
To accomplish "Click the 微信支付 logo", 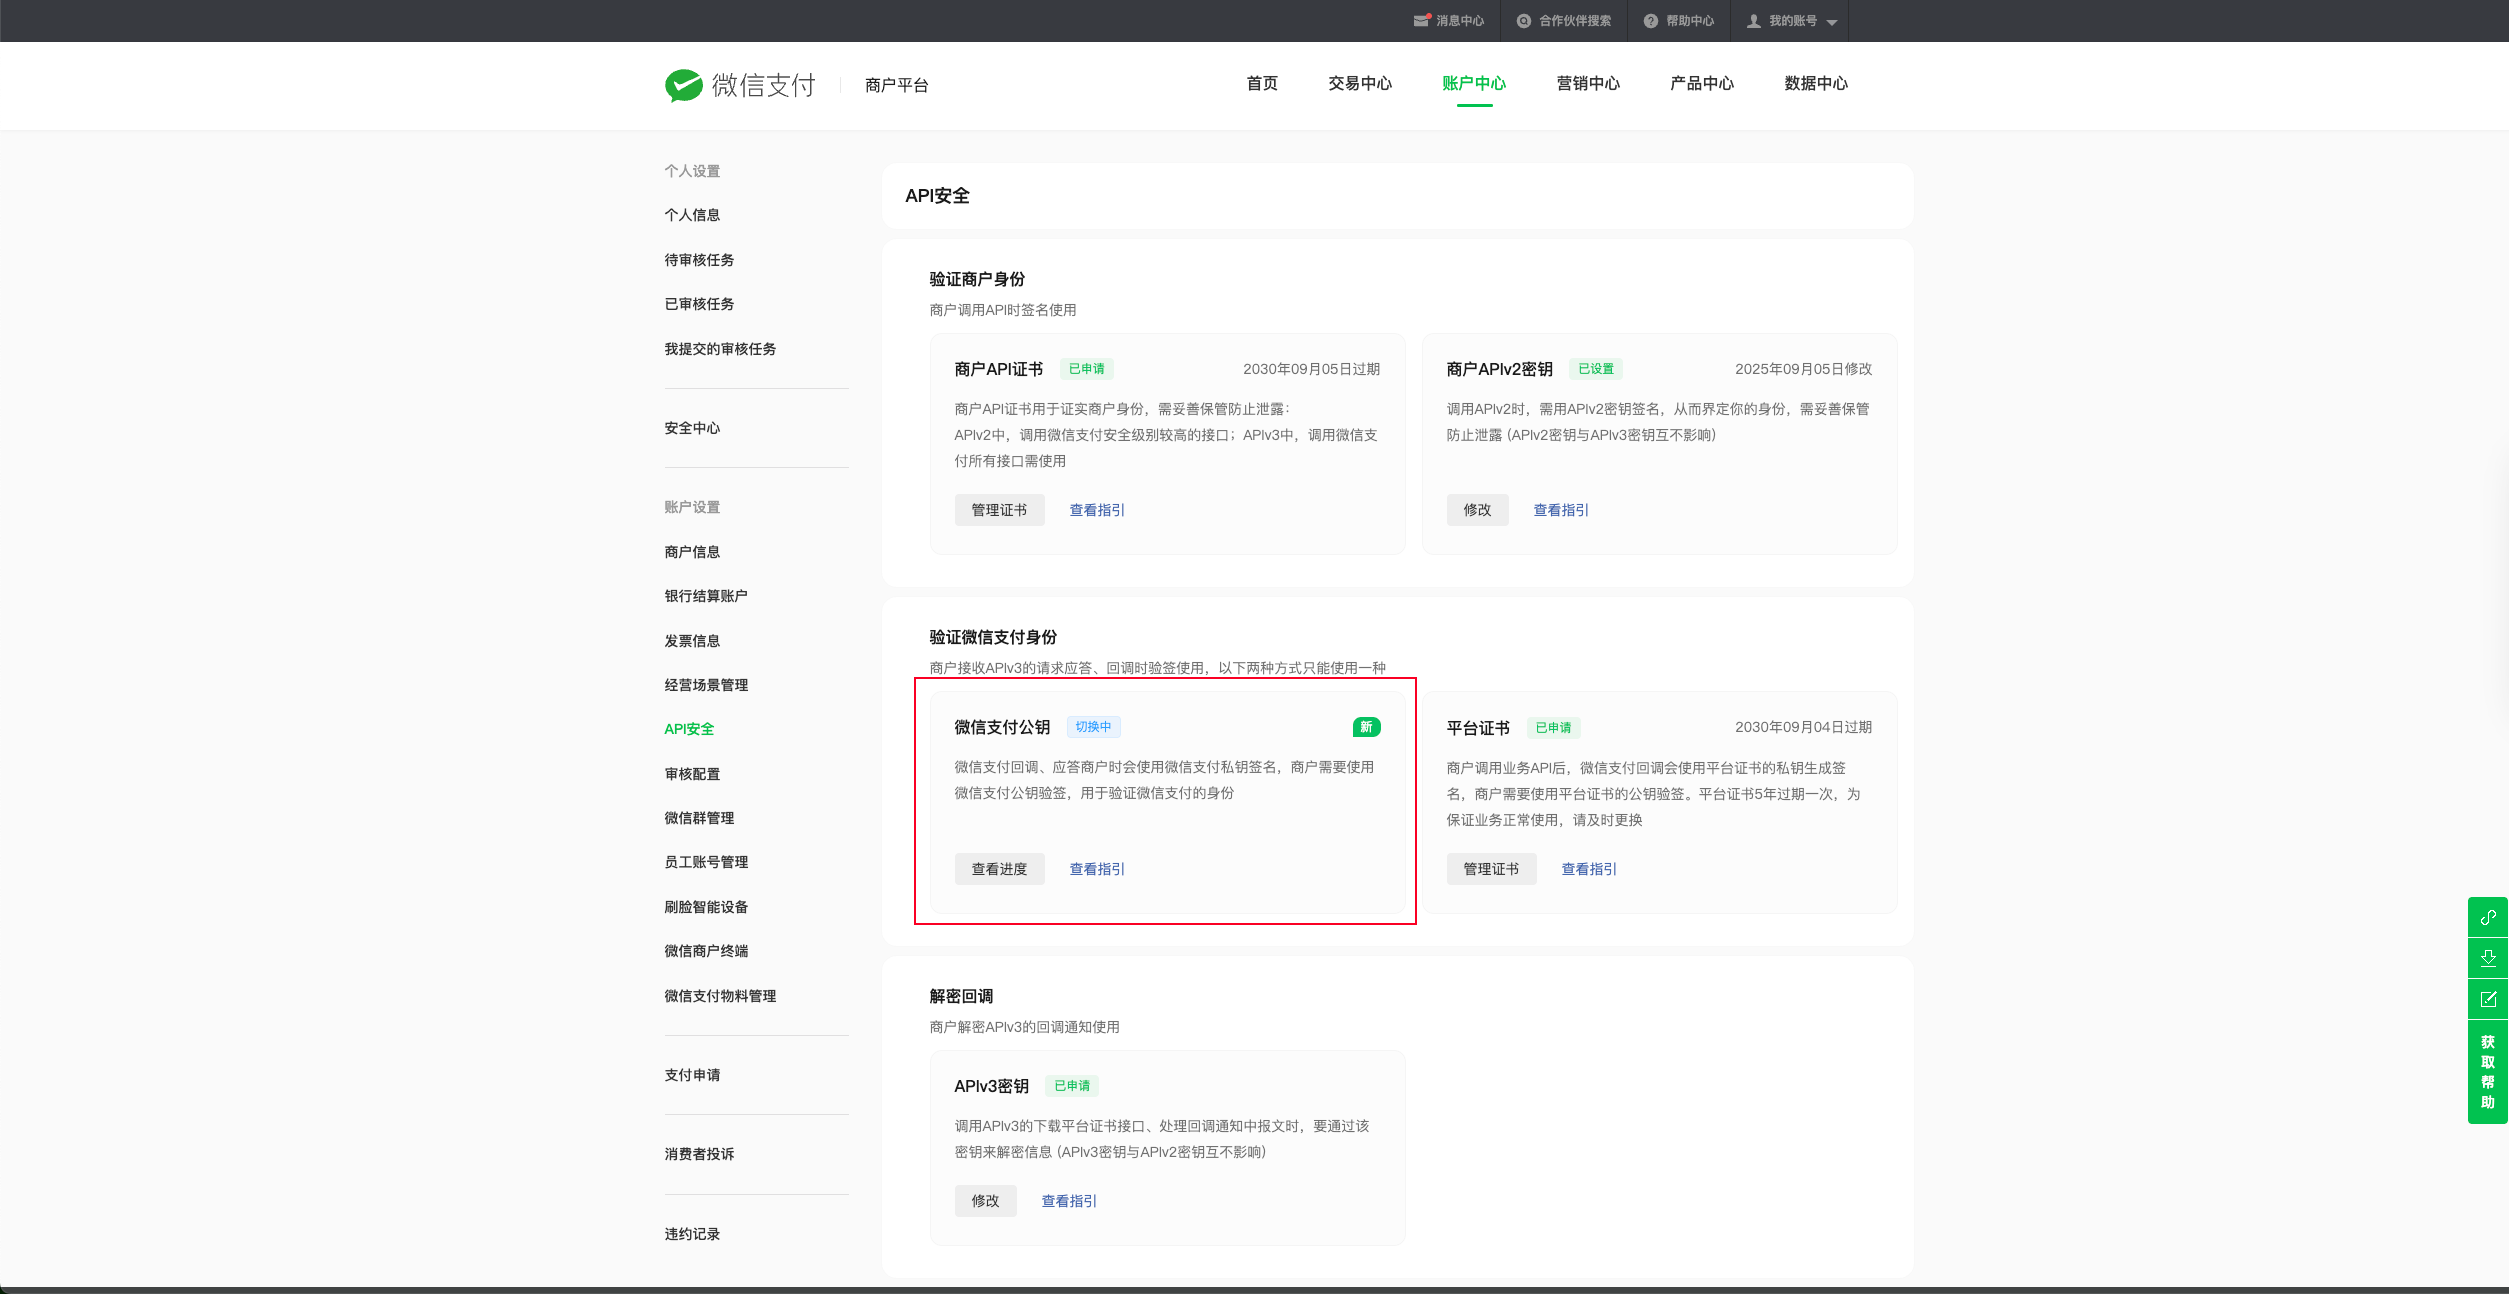I will point(741,85).
